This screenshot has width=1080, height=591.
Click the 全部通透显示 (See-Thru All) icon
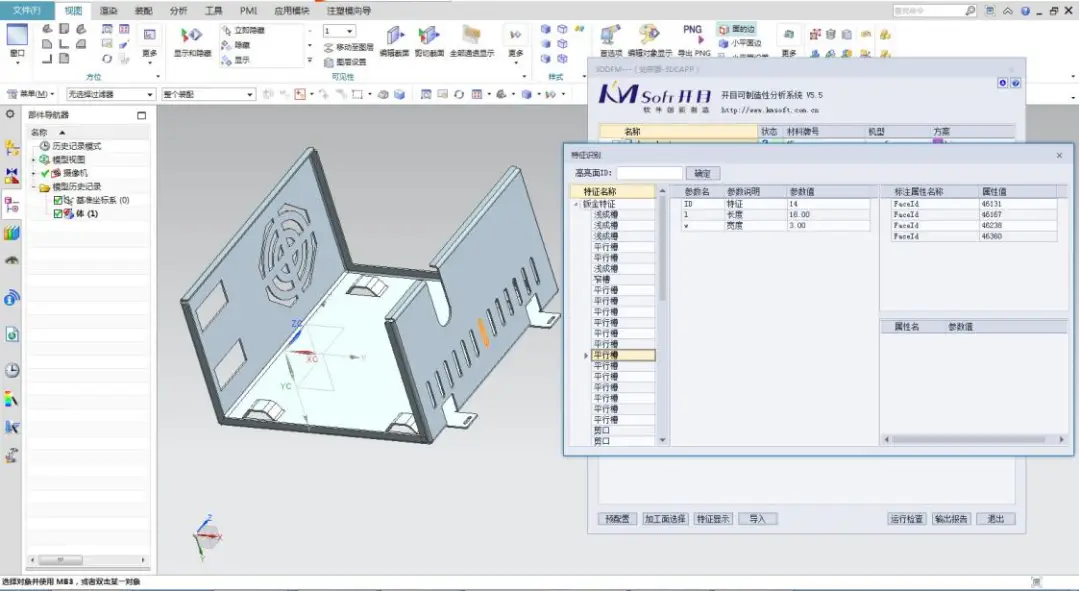[x=471, y=38]
